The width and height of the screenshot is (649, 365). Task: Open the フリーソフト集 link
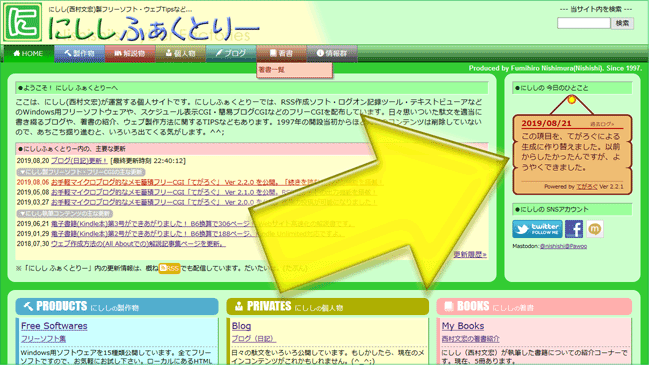click(43, 339)
